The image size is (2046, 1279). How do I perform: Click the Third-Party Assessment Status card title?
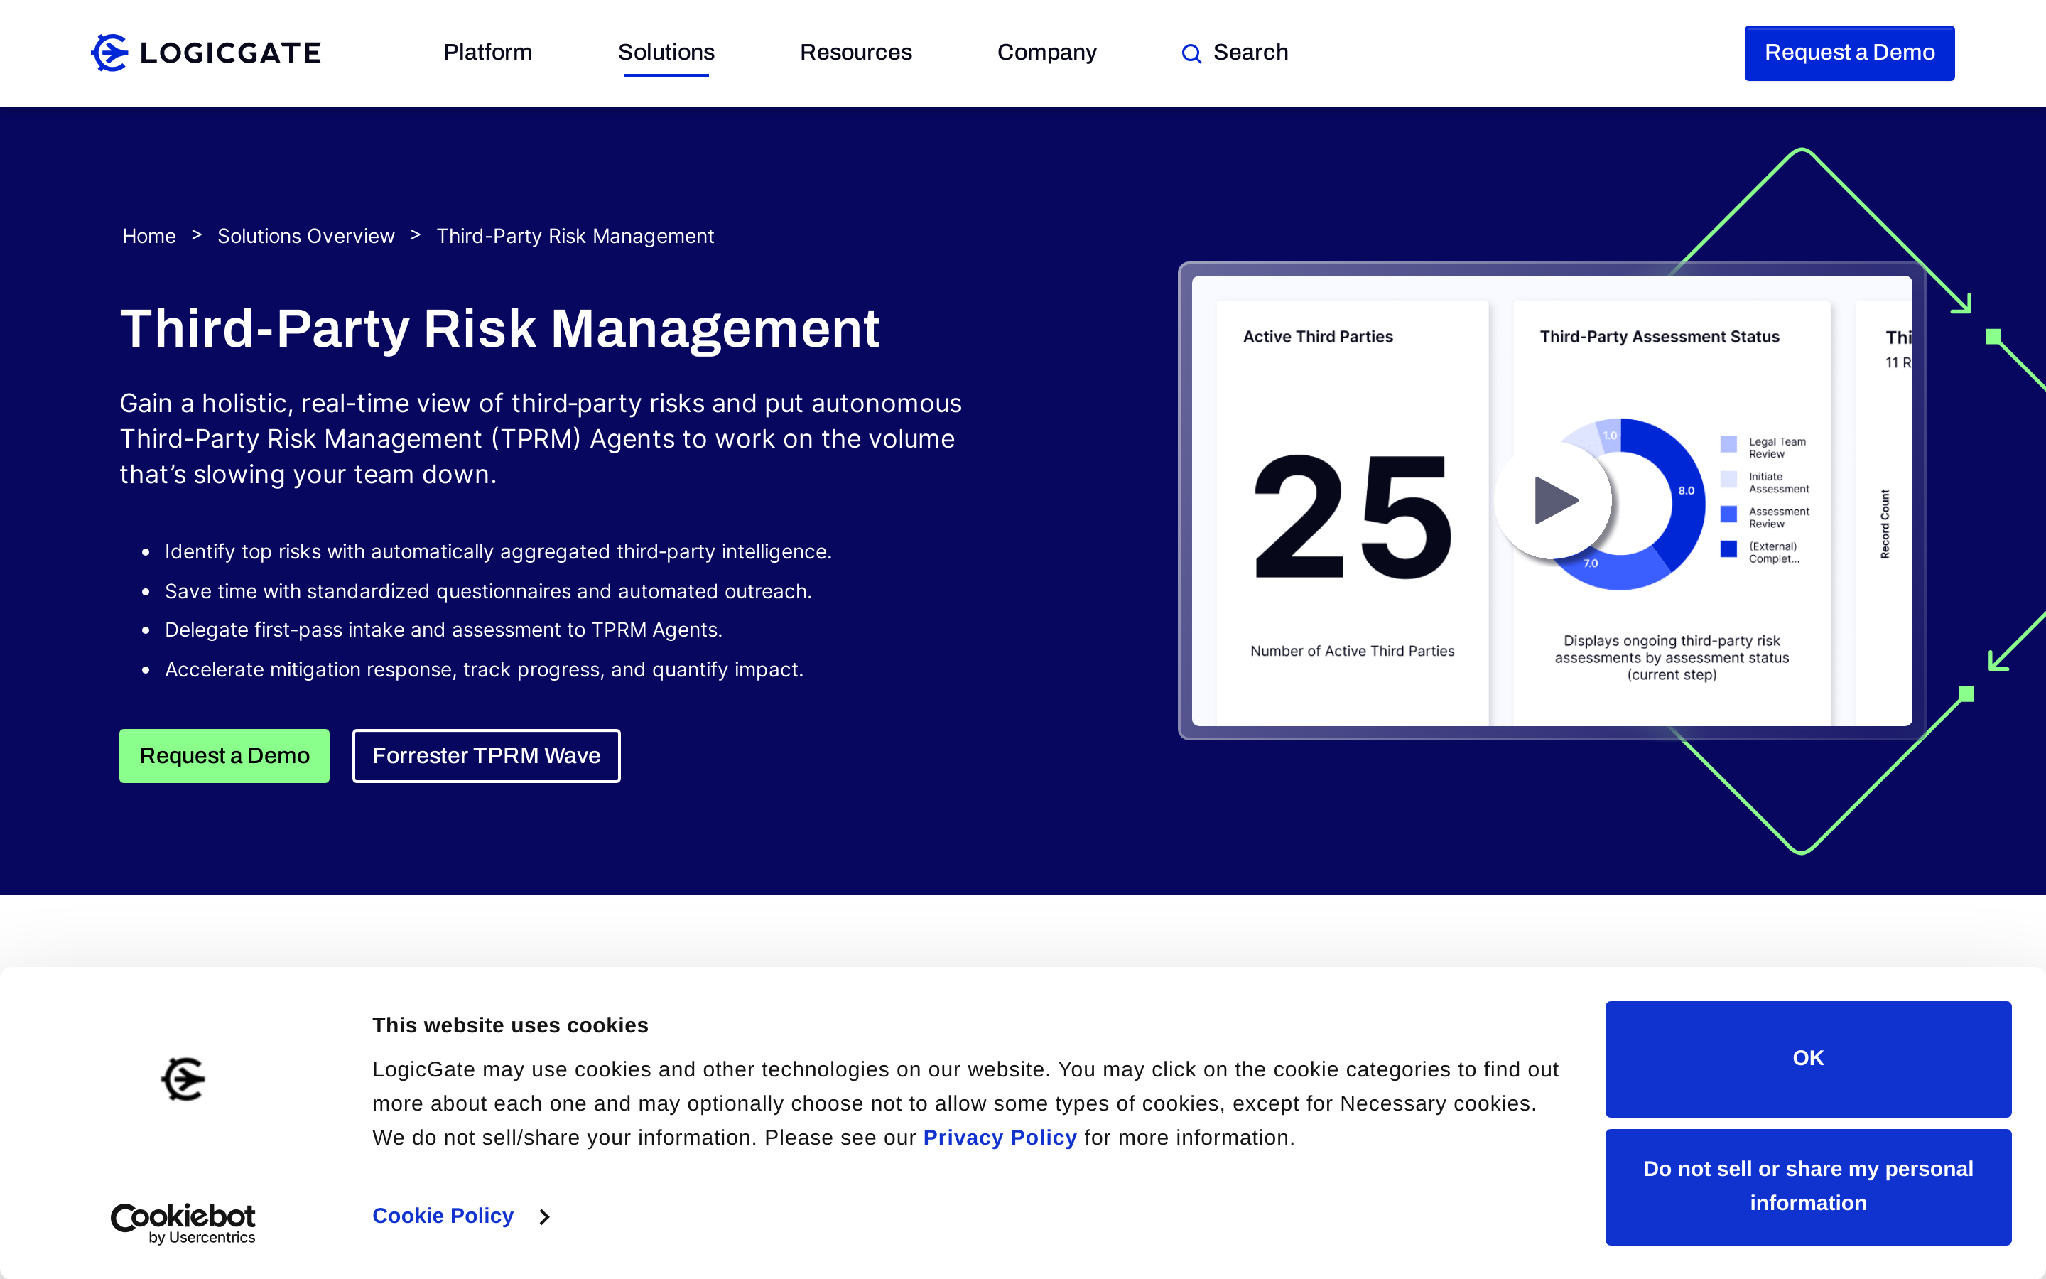pos(1660,337)
